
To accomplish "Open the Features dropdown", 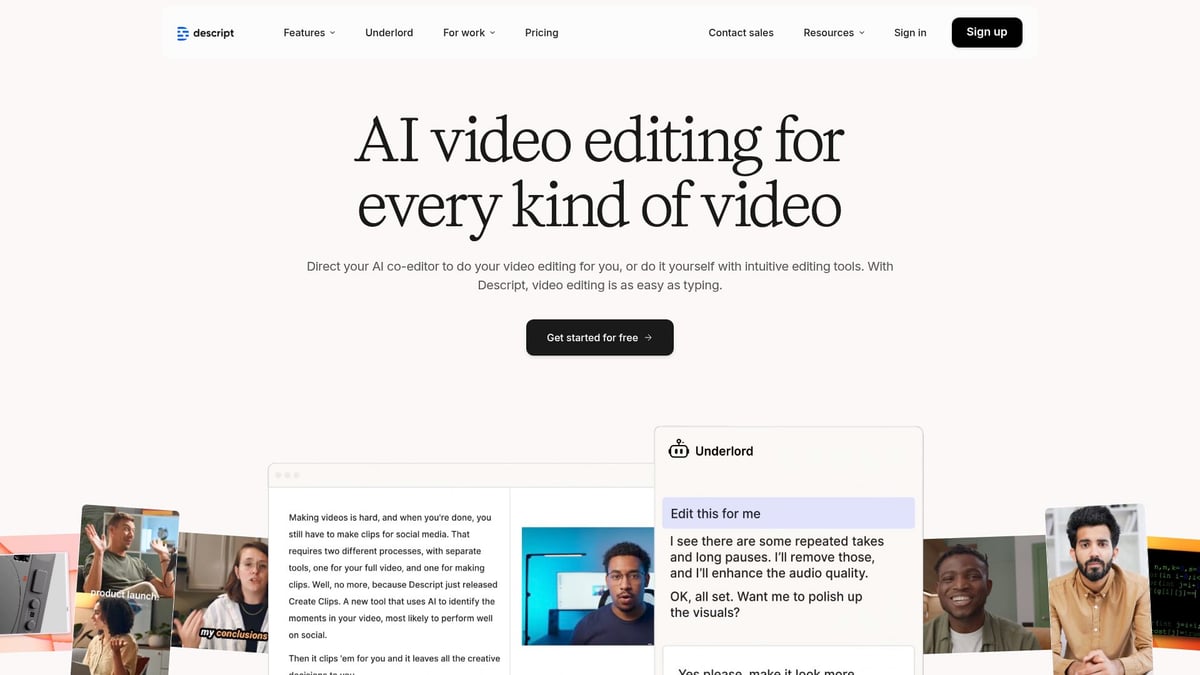I will [308, 32].
